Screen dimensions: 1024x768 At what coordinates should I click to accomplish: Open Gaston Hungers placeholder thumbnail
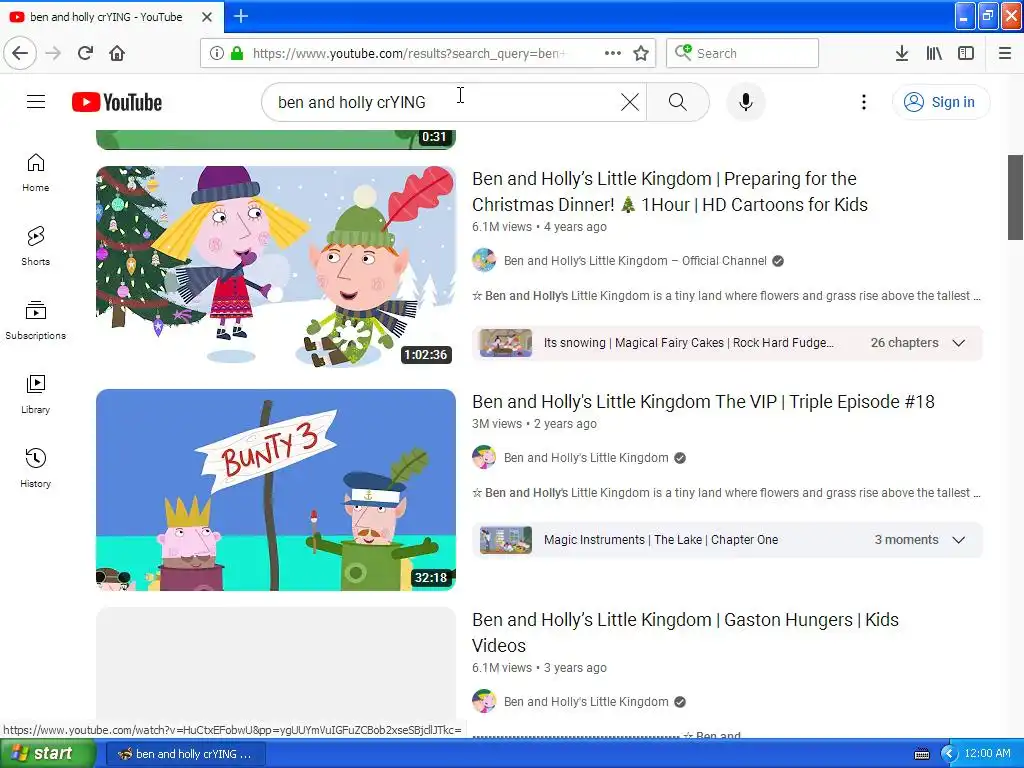(x=276, y=671)
